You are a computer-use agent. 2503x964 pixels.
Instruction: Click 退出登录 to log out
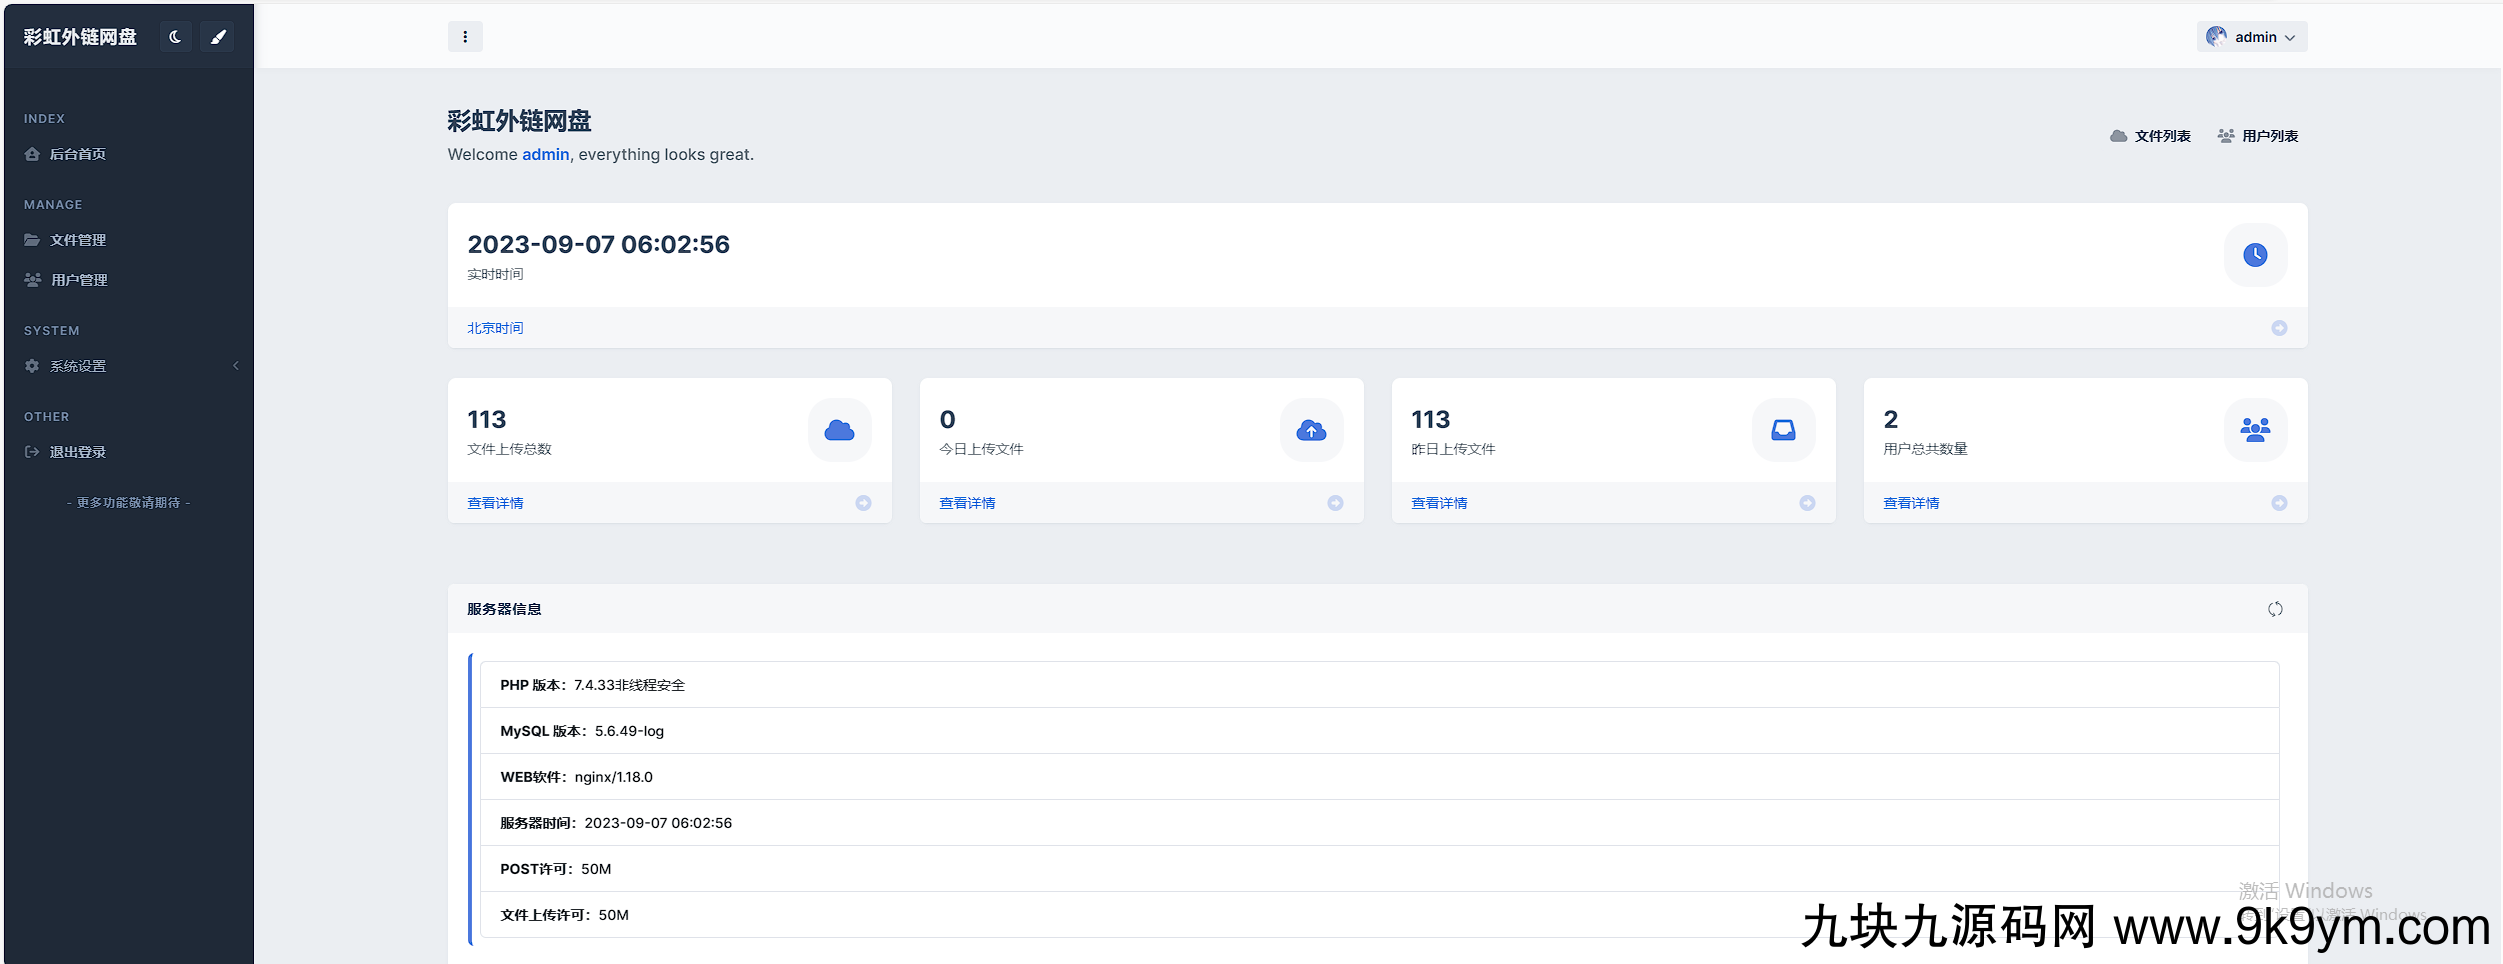[77, 452]
